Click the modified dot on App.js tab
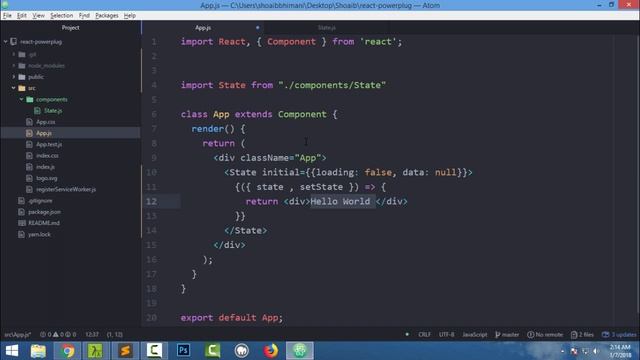 pyautogui.click(x=258, y=28)
